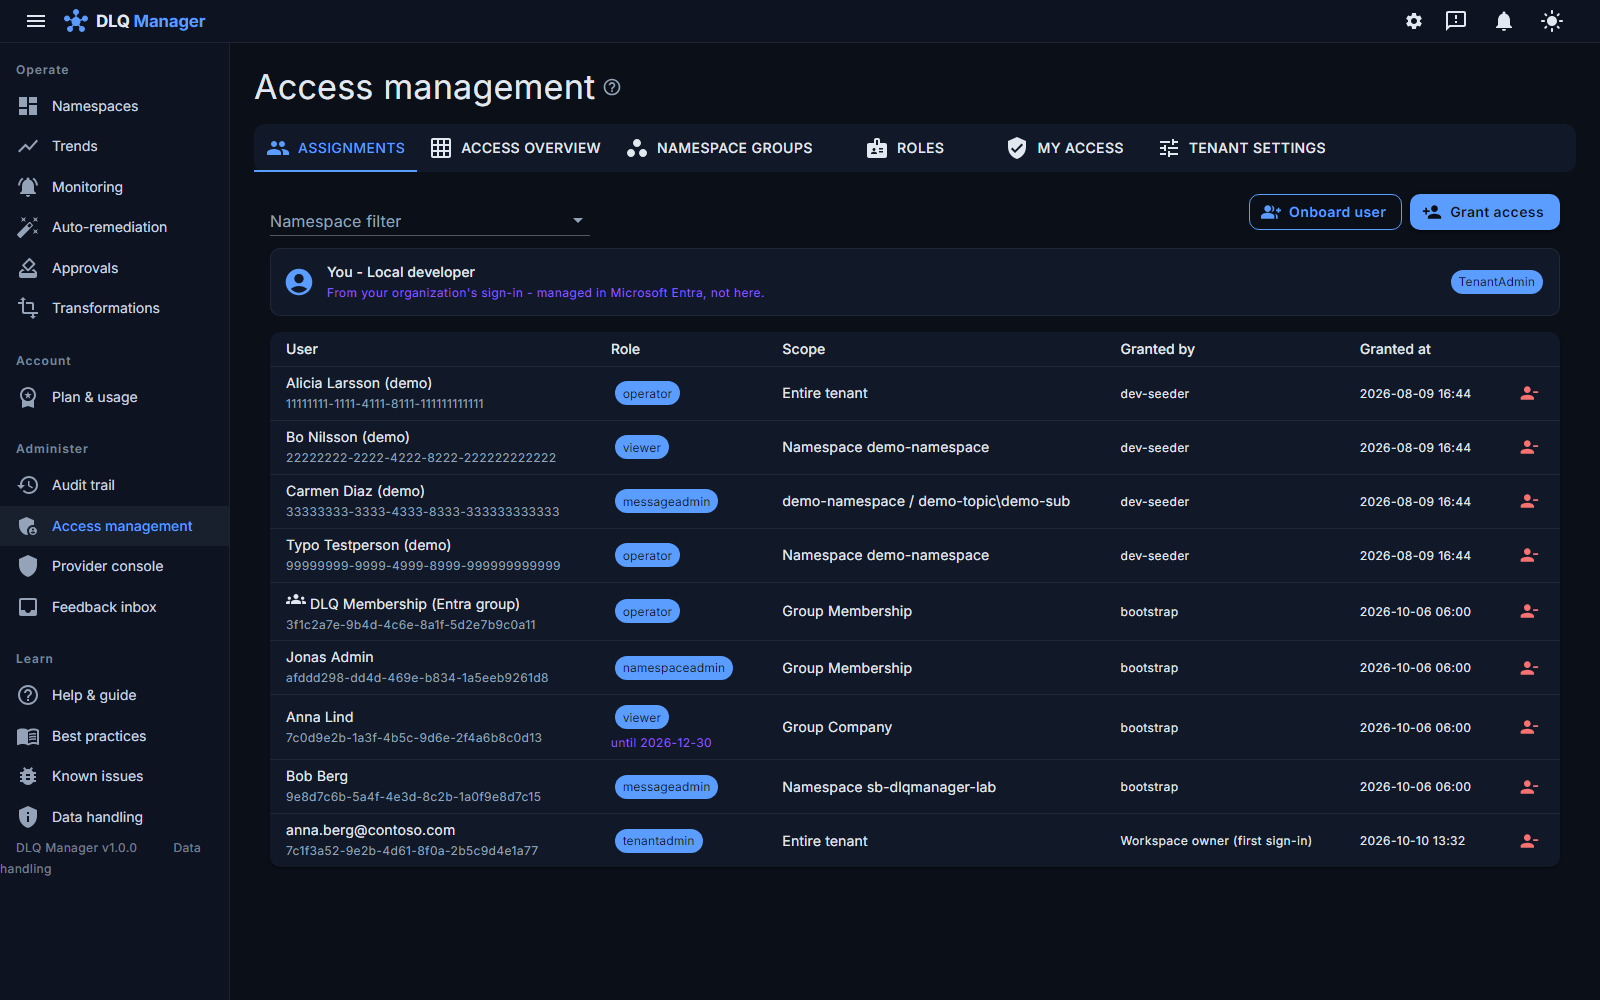Remove Alicia Larsson's assignment
Viewport: 1600px width, 1000px height.
[x=1529, y=394]
